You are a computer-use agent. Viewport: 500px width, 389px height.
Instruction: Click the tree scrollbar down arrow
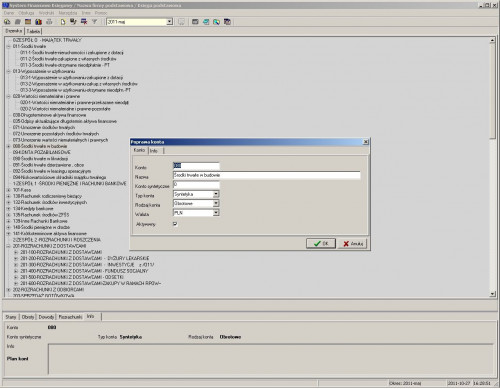point(492,294)
